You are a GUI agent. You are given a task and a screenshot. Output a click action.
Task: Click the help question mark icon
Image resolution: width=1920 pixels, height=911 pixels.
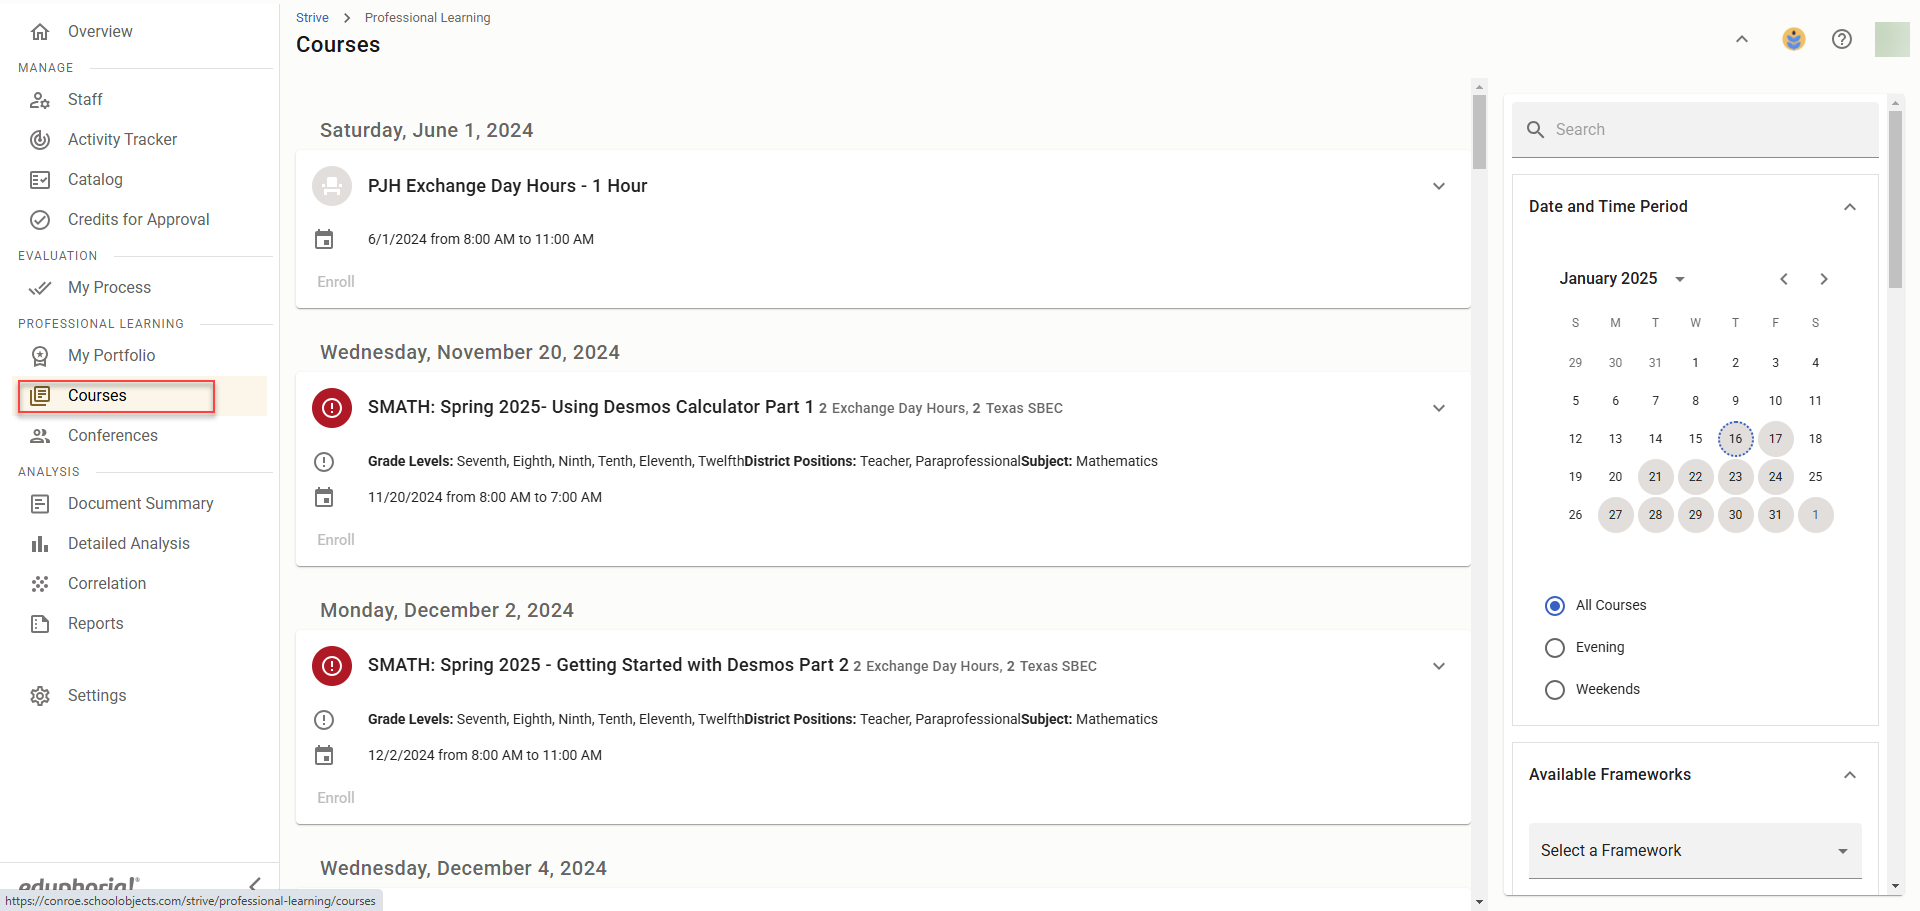click(1841, 39)
